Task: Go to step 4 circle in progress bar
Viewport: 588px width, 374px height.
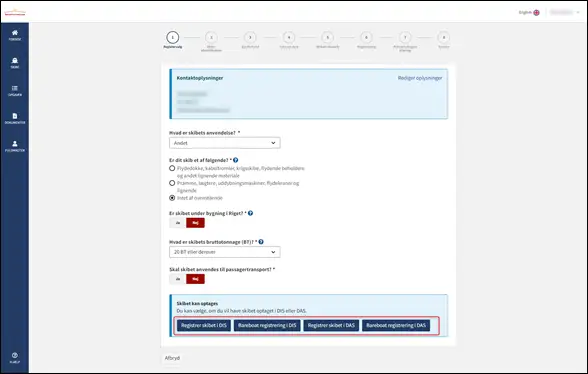Action: tap(289, 38)
